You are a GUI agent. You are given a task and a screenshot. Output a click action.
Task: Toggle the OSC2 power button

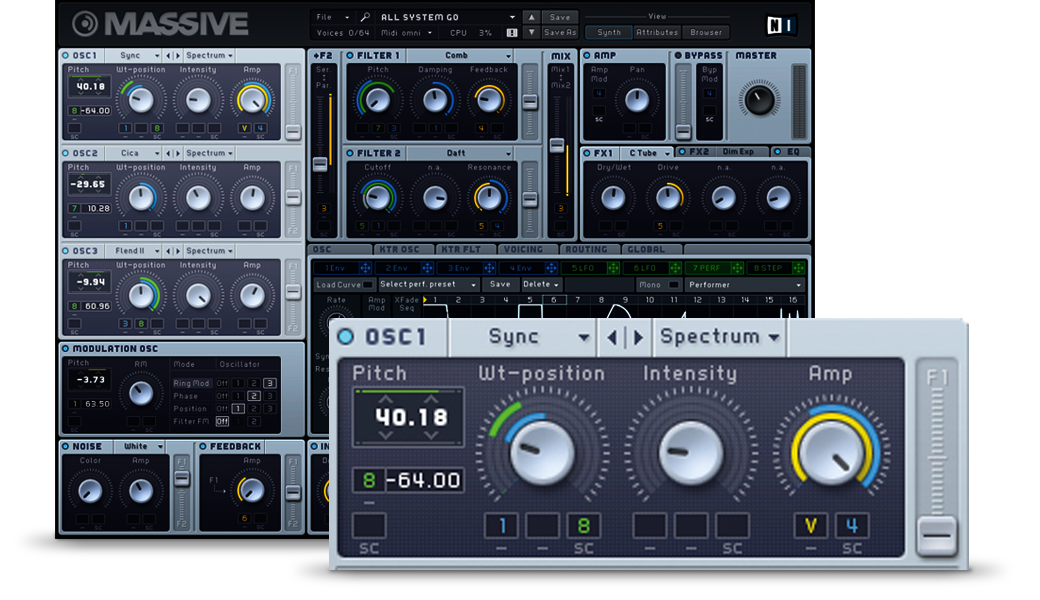coord(66,153)
